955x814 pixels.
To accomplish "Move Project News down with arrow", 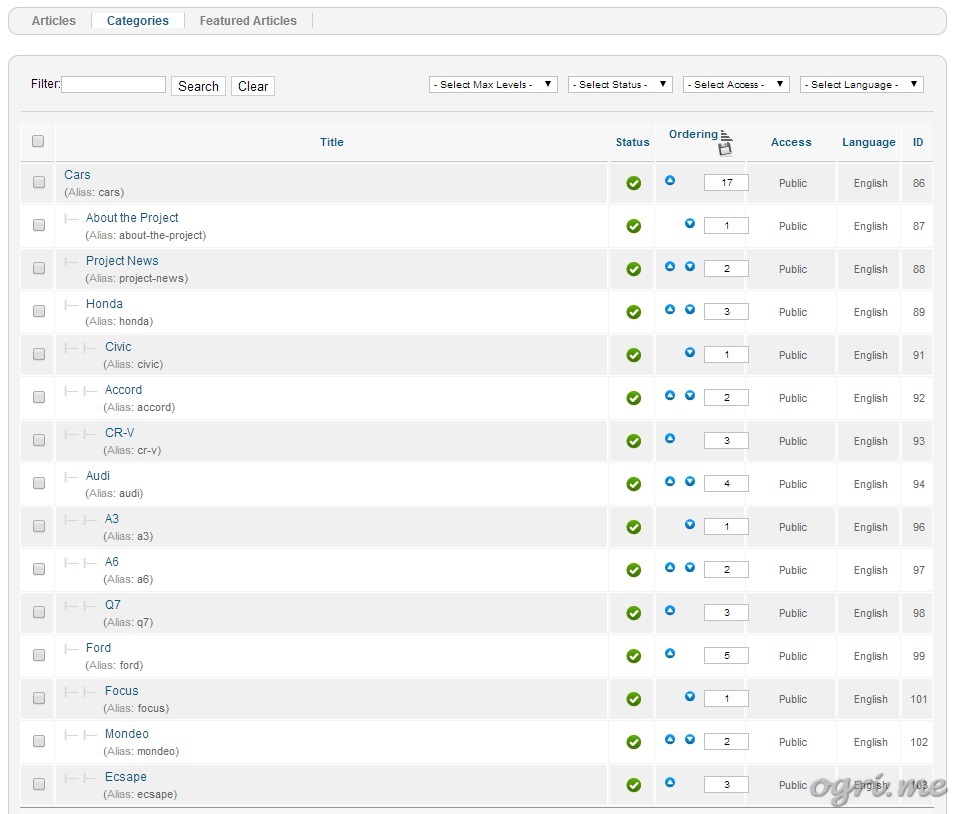I will [x=689, y=266].
